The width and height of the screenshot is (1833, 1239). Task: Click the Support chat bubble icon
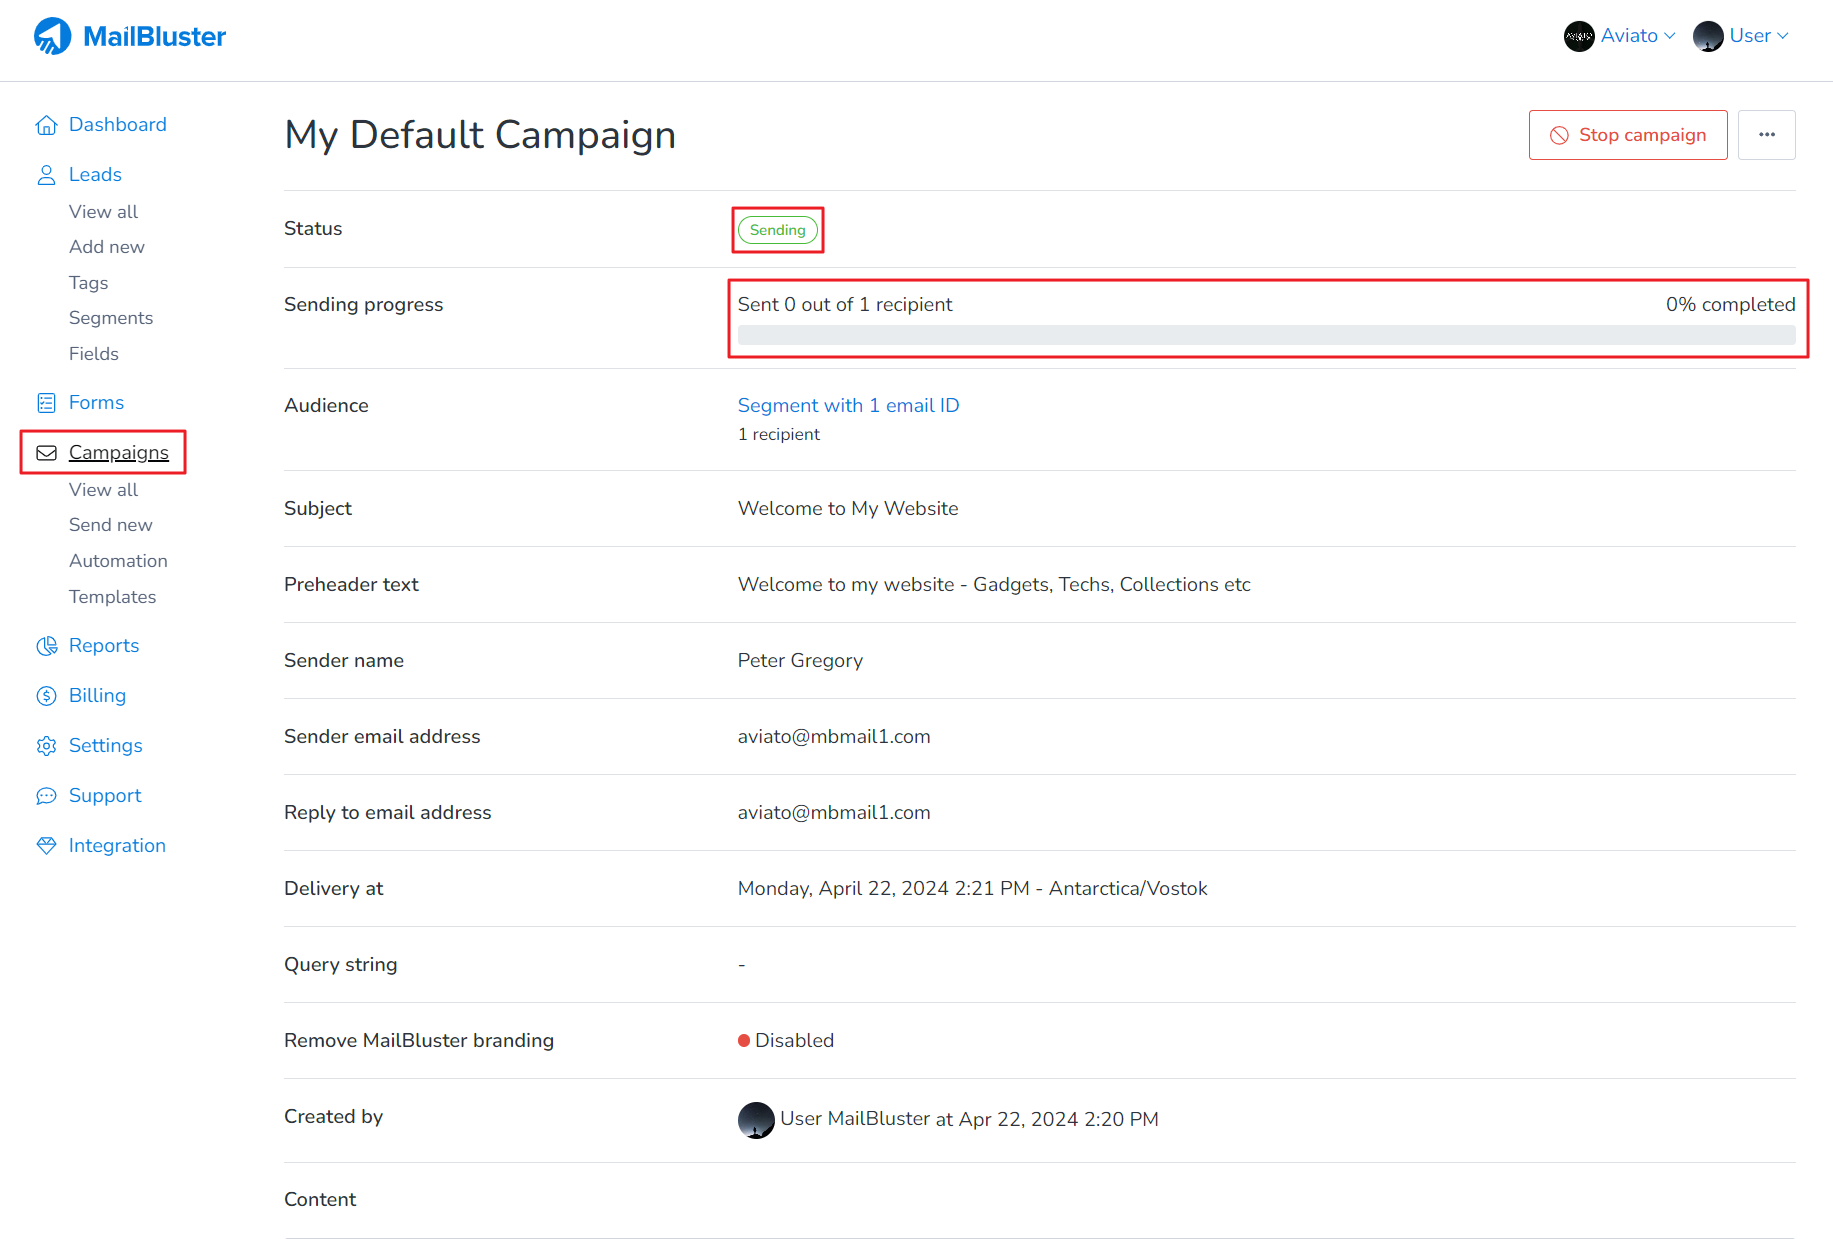(x=46, y=796)
